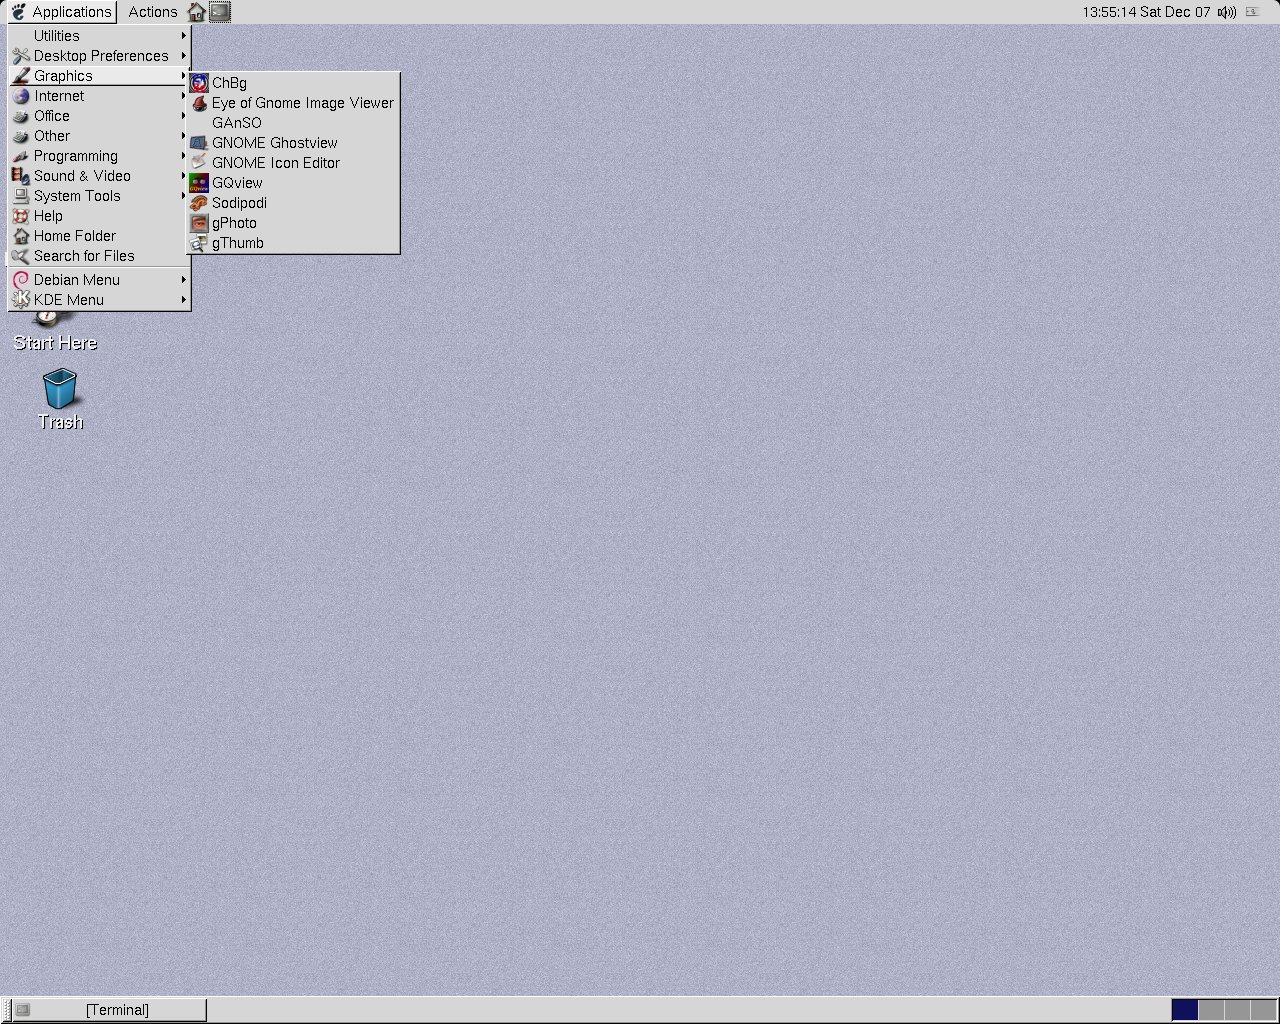Click the volume speaker icon in panel
1280x1024 pixels.
pos(1226,12)
